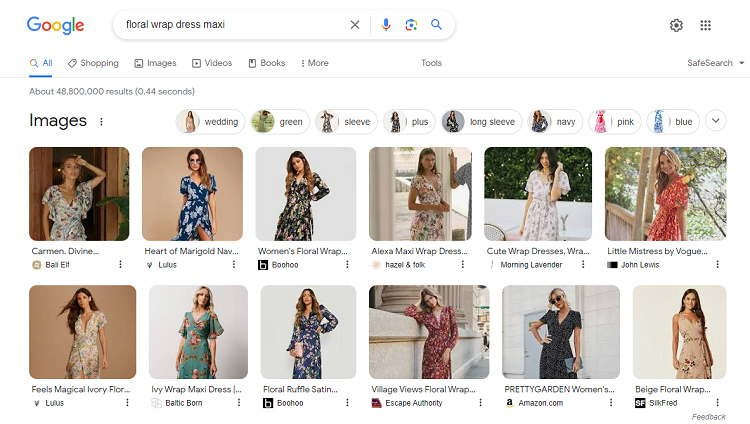This screenshot has height=424, width=750.
Task: Open the Google apps grid
Action: pyautogui.click(x=706, y=25)
